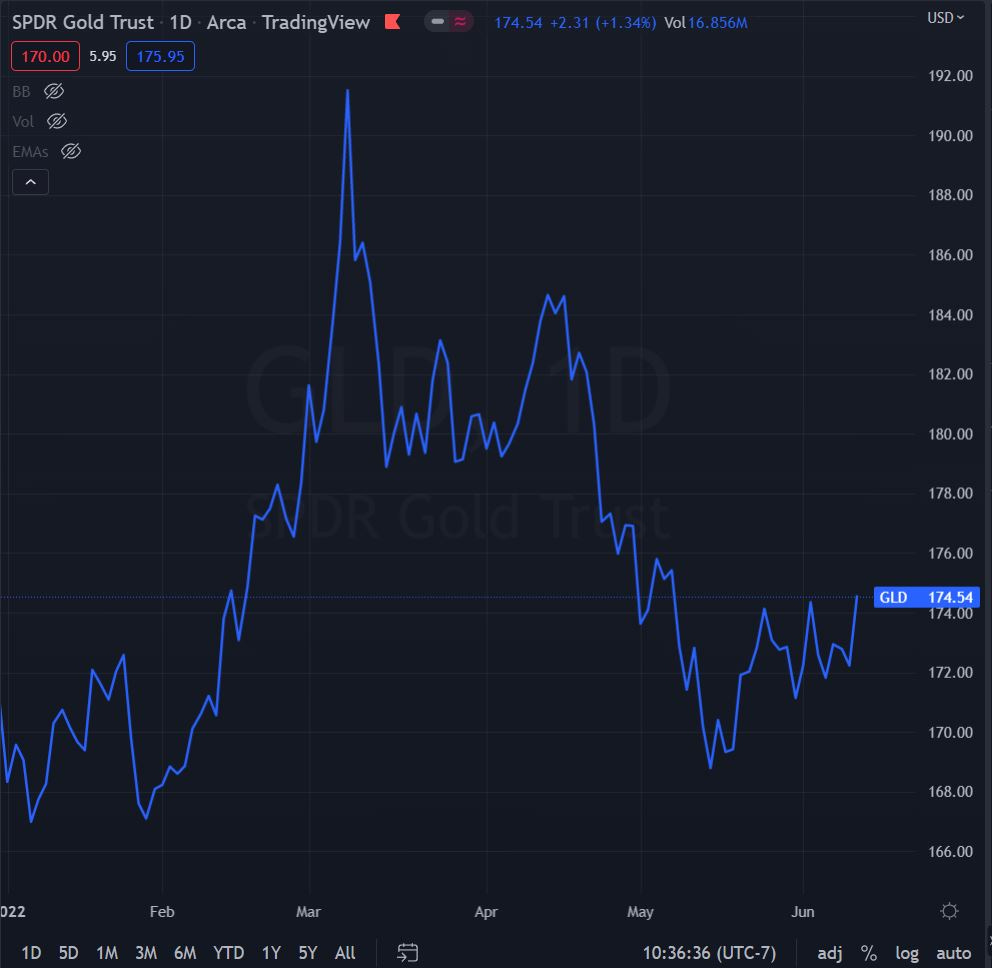This screenshot has height=968, width=992.
Task: Click the Arca exchange label in title
Action: pyautogui.click(x=226, y=22)
